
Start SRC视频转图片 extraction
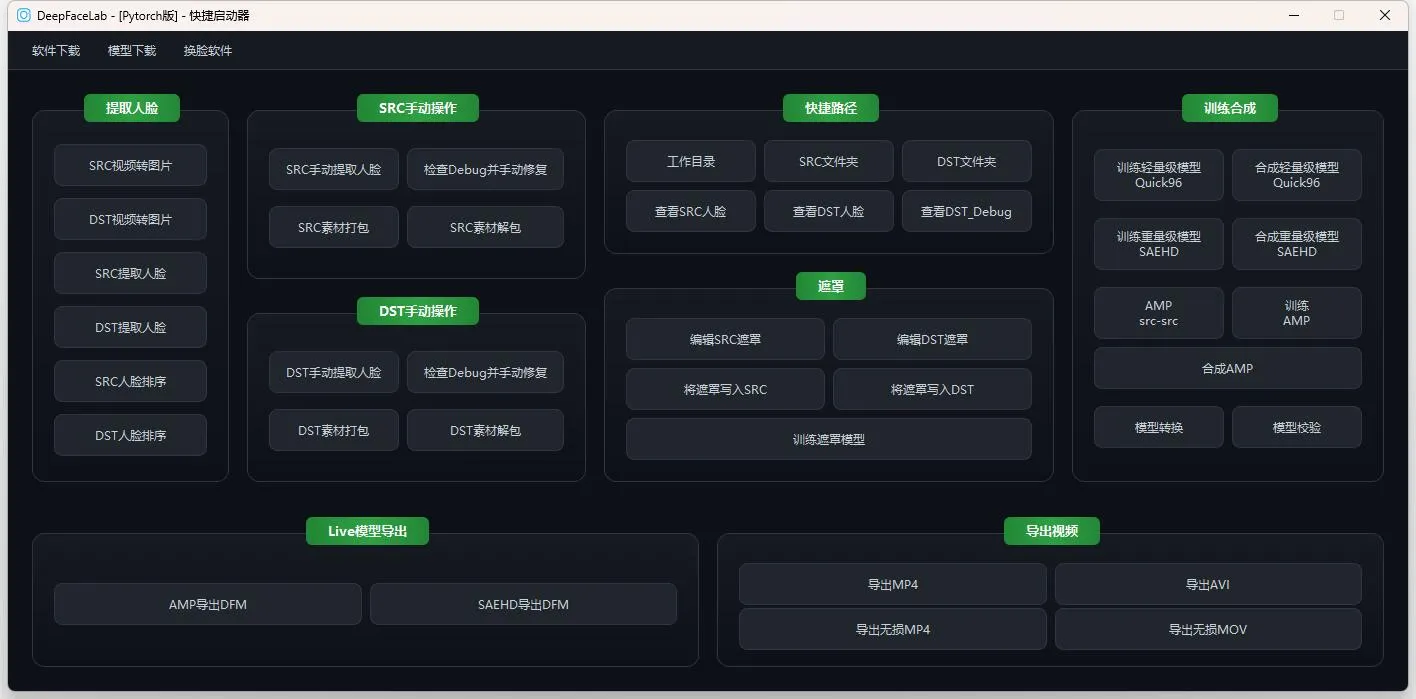pyautogui.click(x=130, y=165)
